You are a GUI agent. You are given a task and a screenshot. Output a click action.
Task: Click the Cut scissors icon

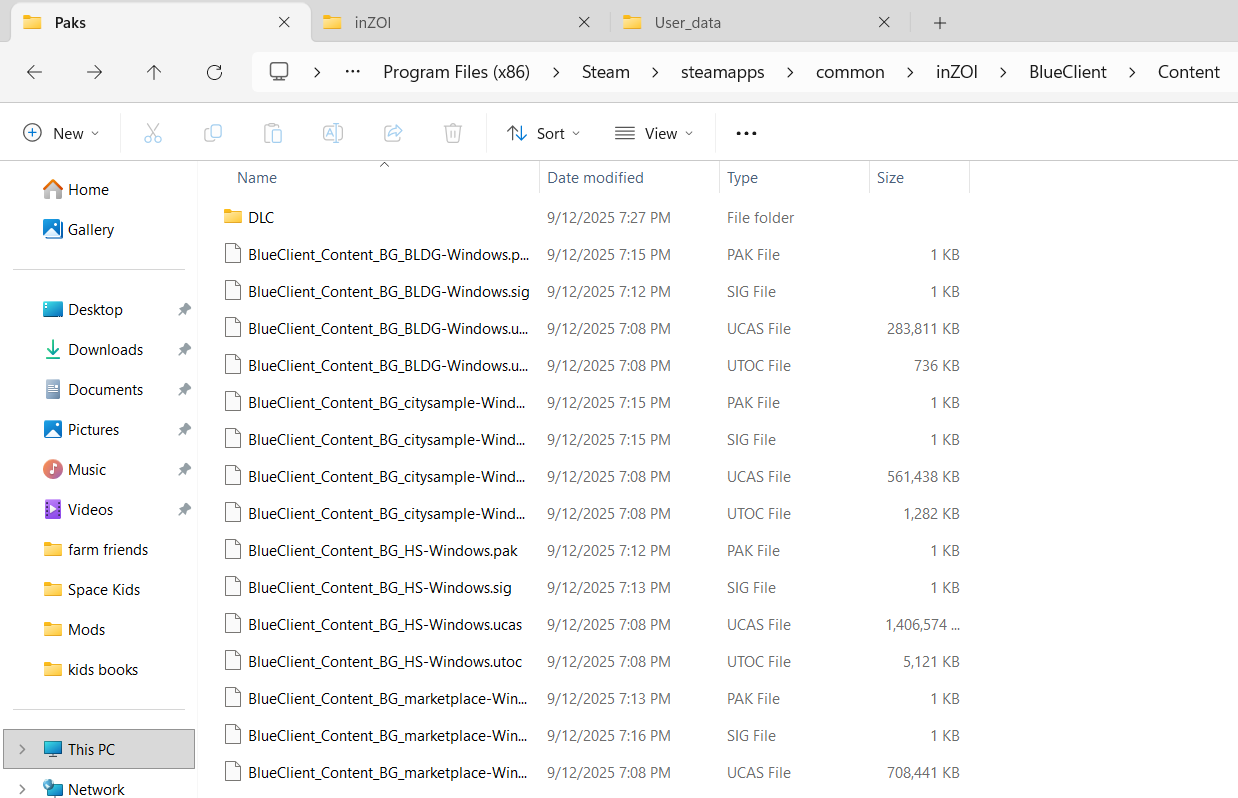tap(153, 133)
